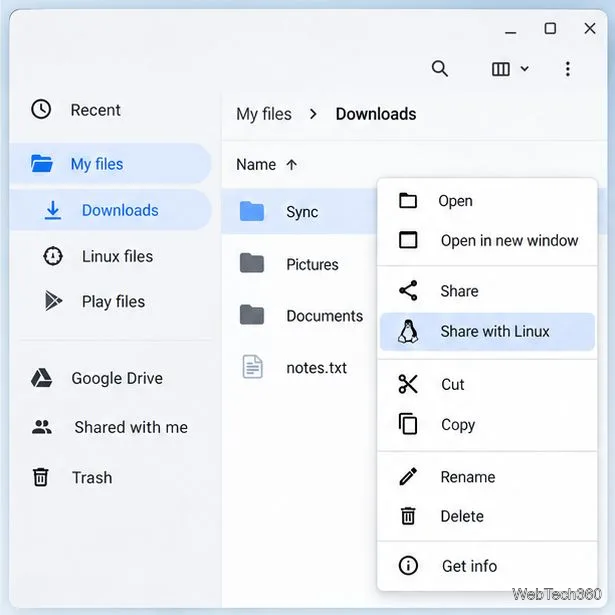Click the info circle icon
Image resolution: width=615 pixels, height=615 pixels.
coord(408,566)
